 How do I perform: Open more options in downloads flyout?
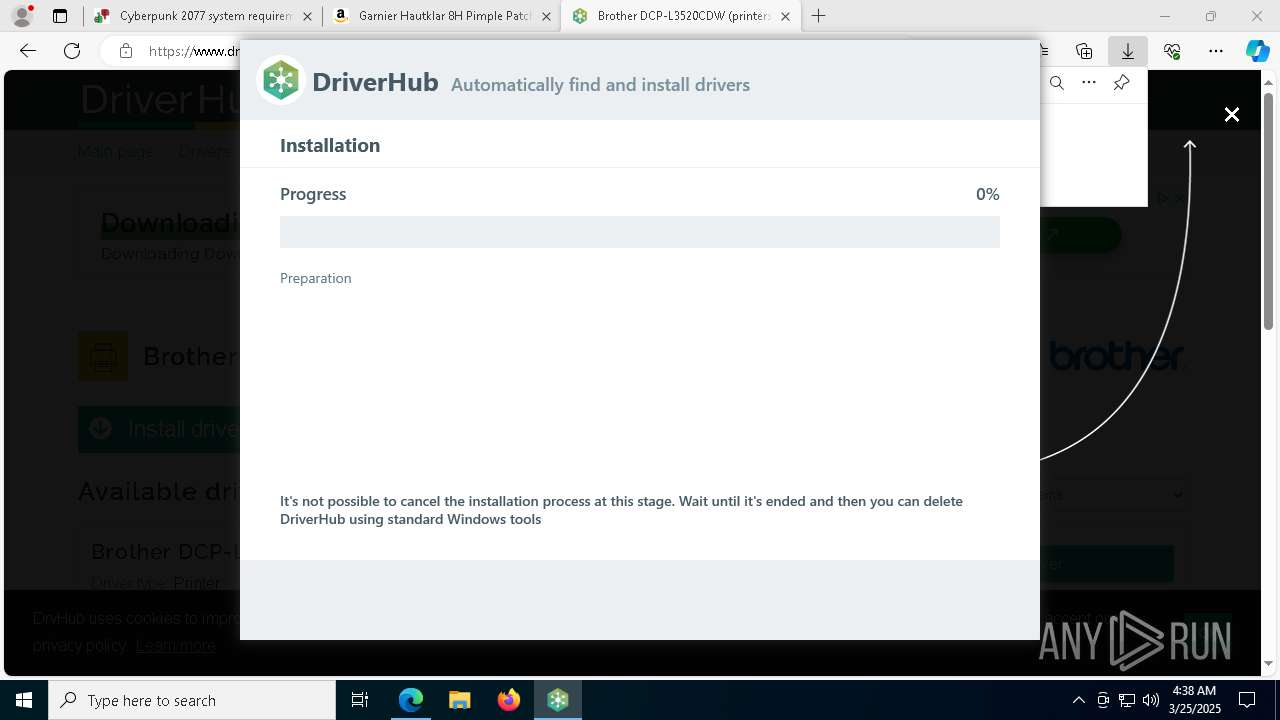[1089, 83]
